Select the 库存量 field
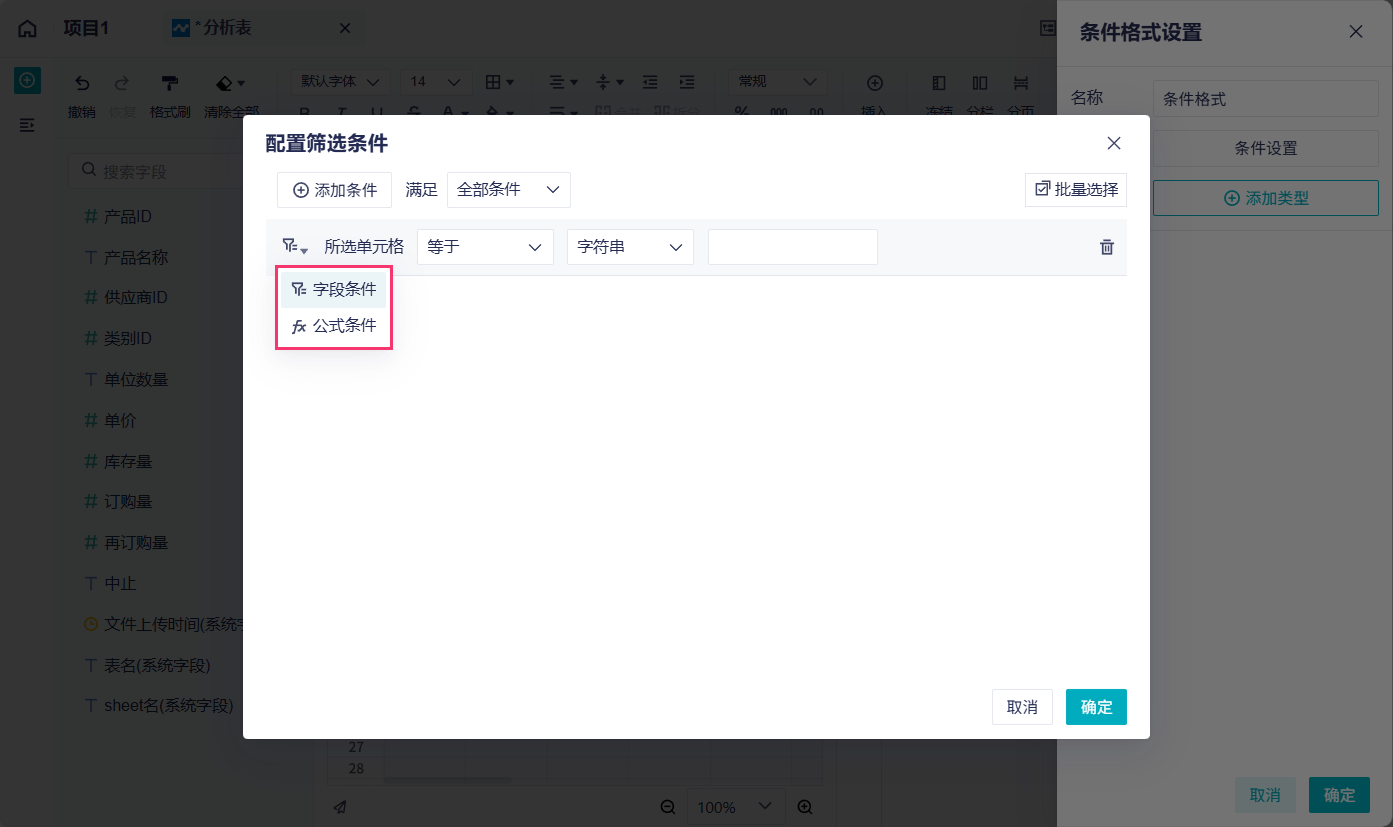Viewport: 1393px width, 827px height. coord(128,462)
